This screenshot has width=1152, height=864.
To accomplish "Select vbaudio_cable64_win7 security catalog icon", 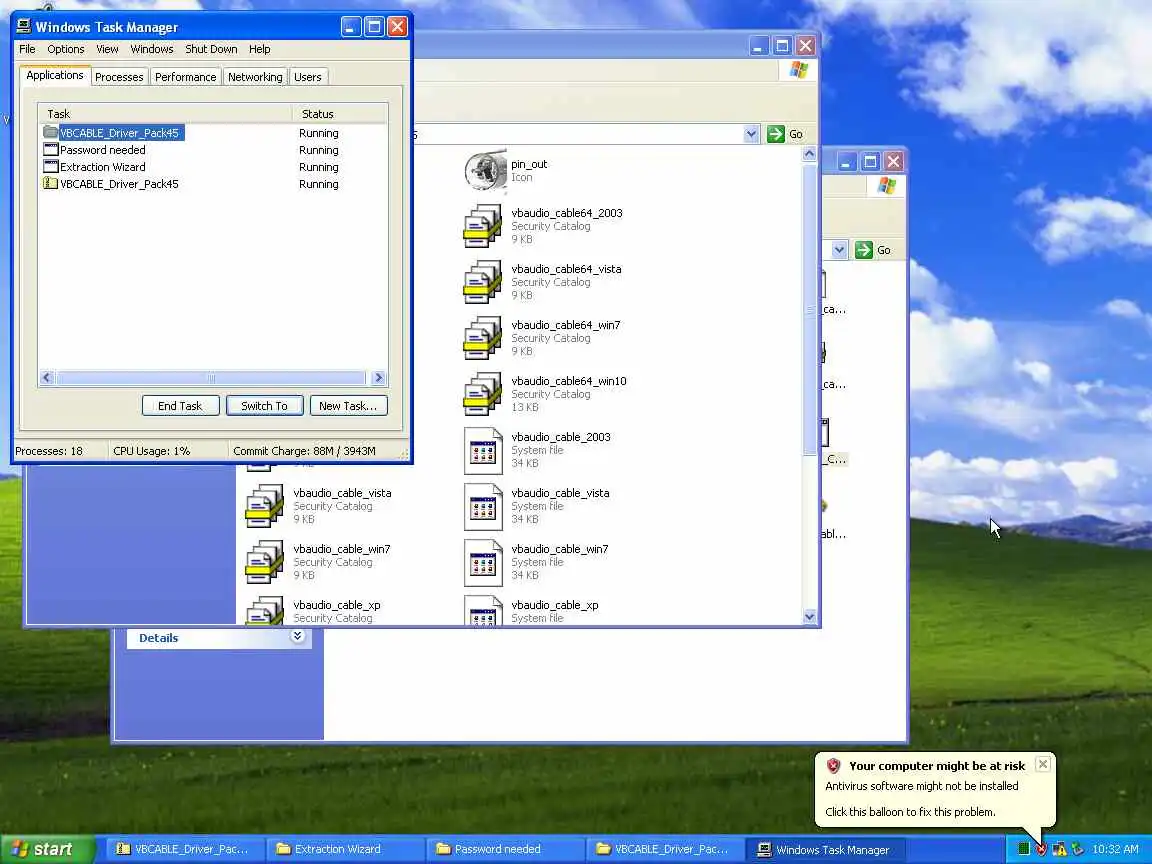I will 483,338.
